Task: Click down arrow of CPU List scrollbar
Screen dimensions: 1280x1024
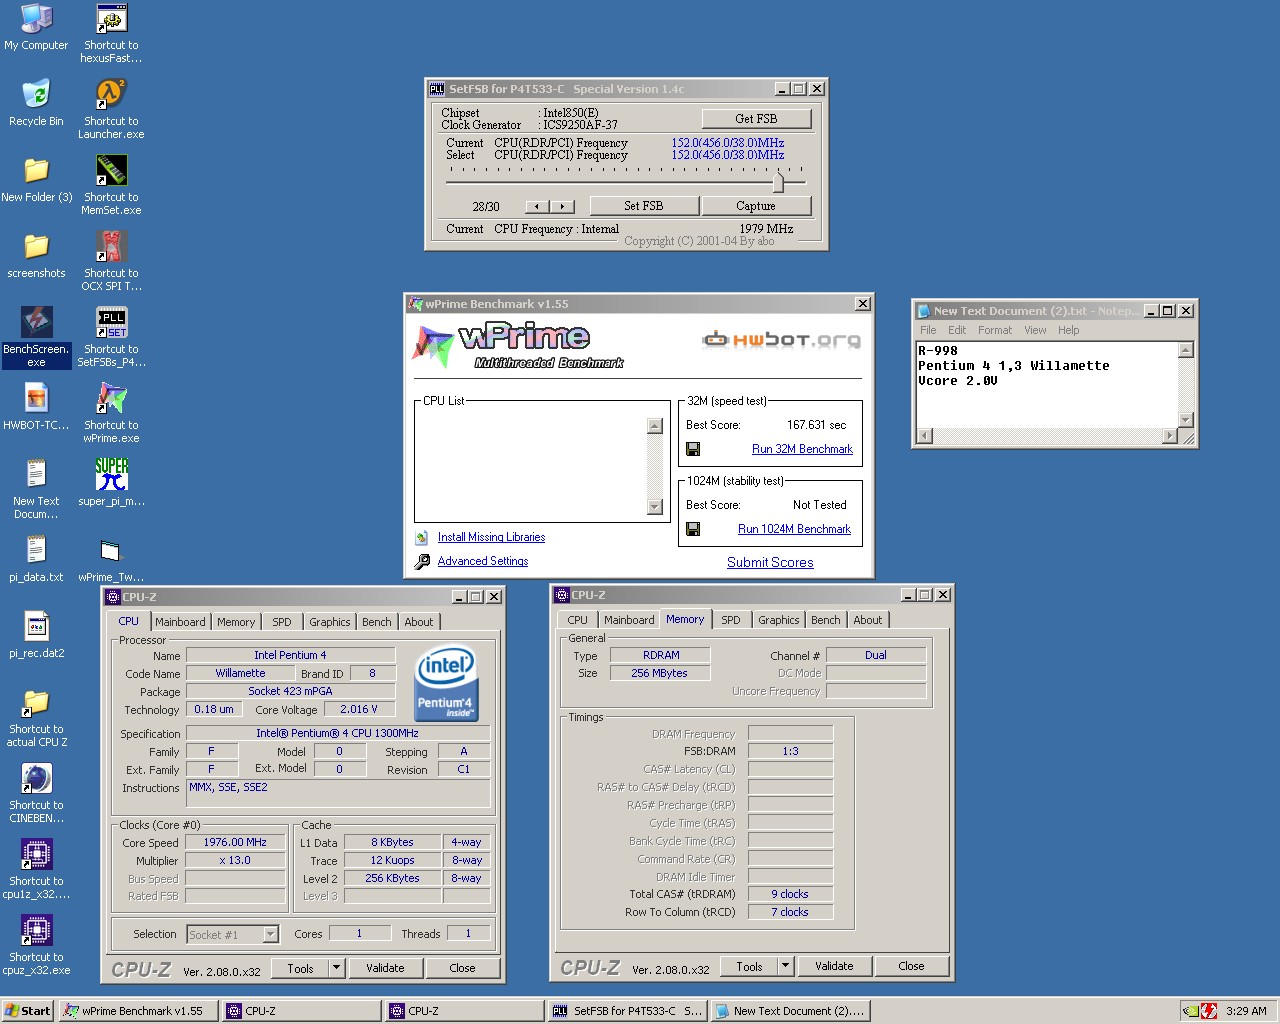Action: [x=655, y=507]
